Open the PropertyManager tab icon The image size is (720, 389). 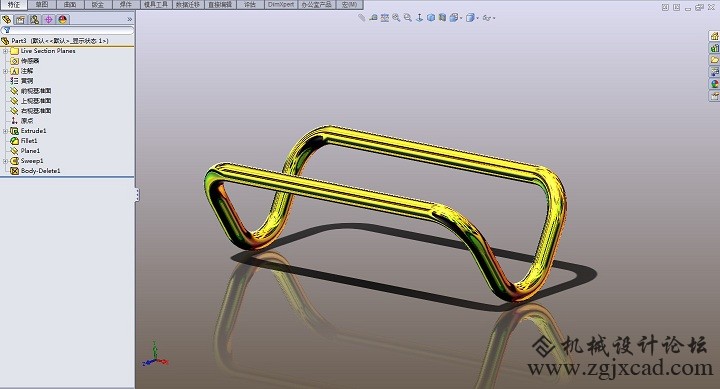(20, 19)
